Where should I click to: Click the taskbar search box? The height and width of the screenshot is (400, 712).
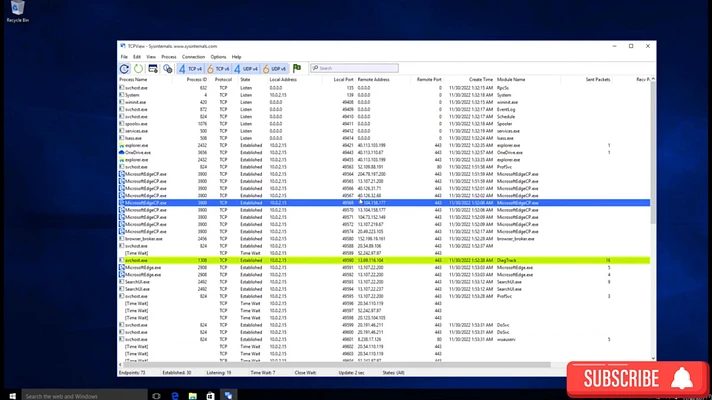(84, 396)
